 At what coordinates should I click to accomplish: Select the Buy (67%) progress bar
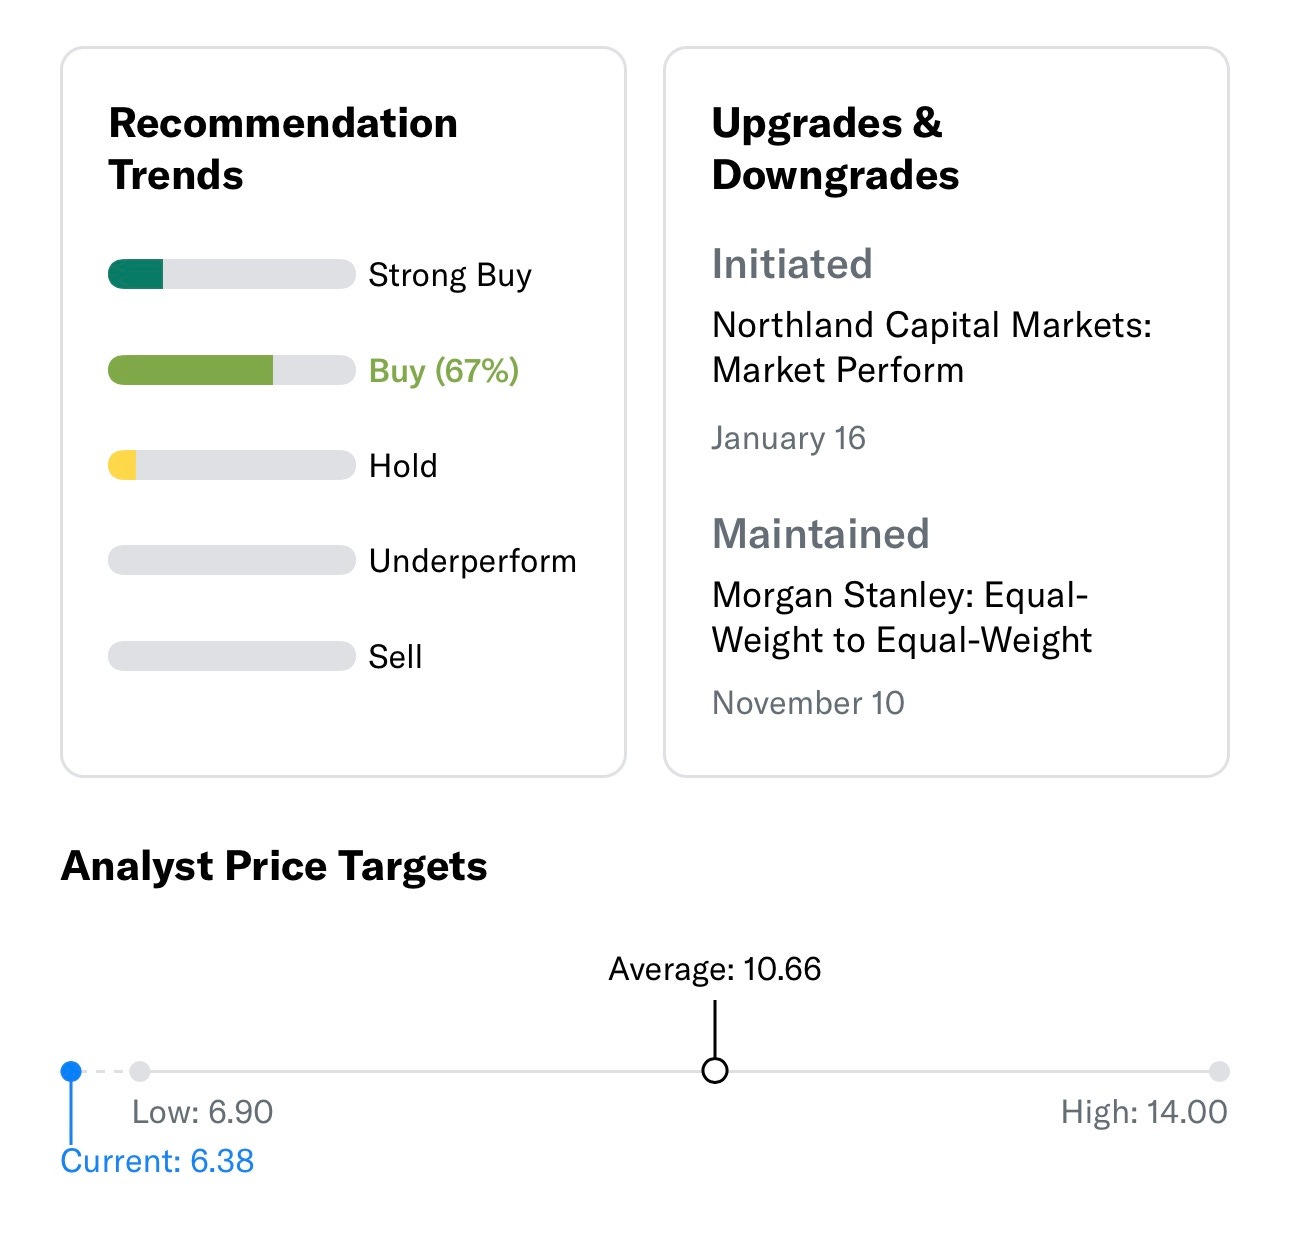[230, 369]
